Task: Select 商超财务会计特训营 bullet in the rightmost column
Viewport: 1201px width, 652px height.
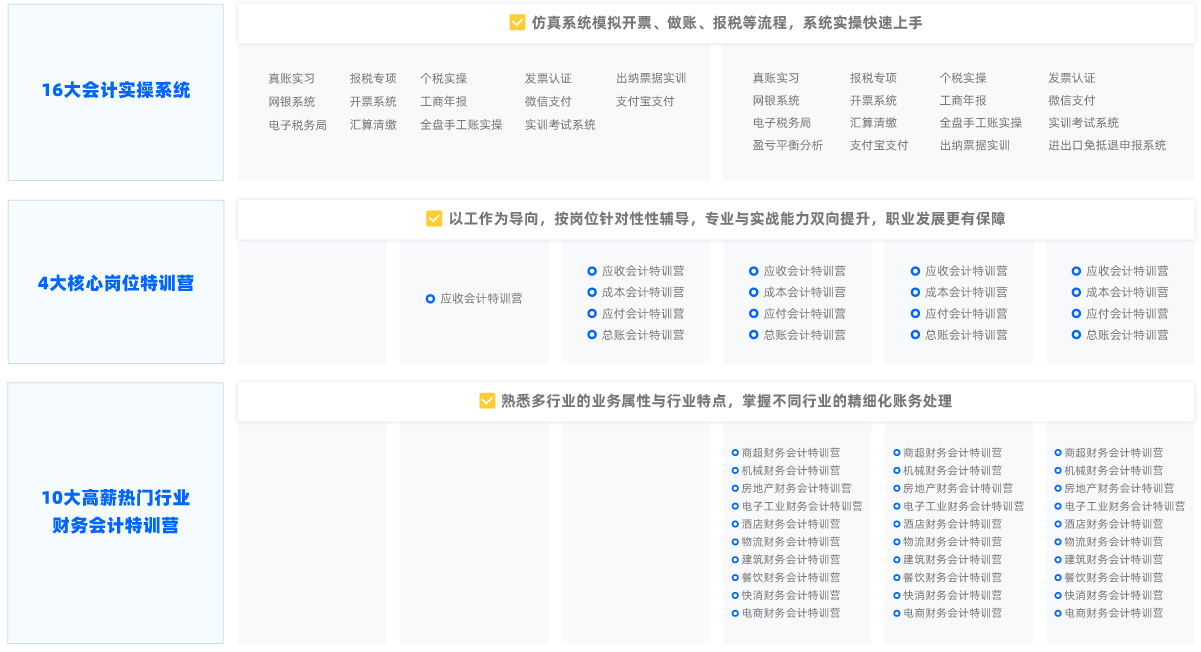Action: click(x=1058, y=453)
